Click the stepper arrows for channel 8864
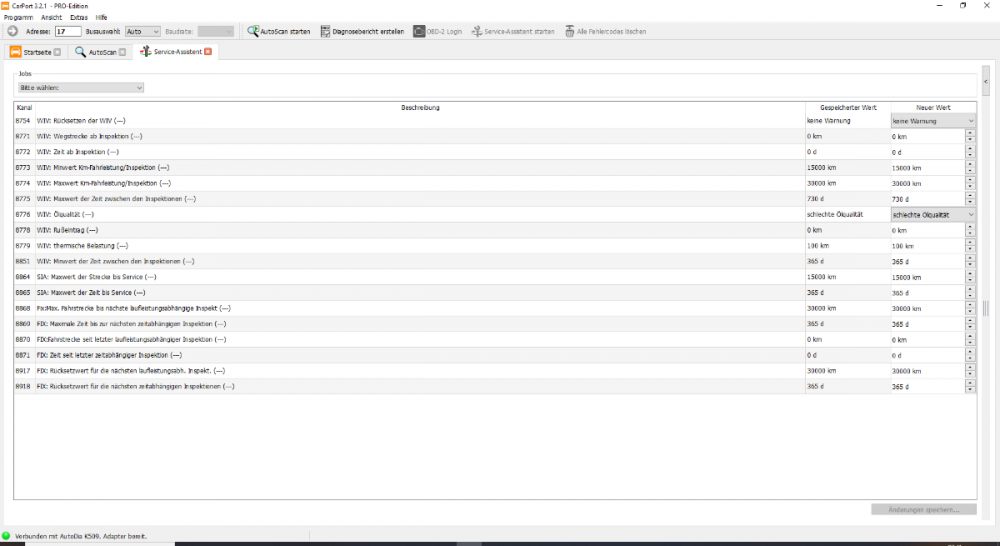 970,277
